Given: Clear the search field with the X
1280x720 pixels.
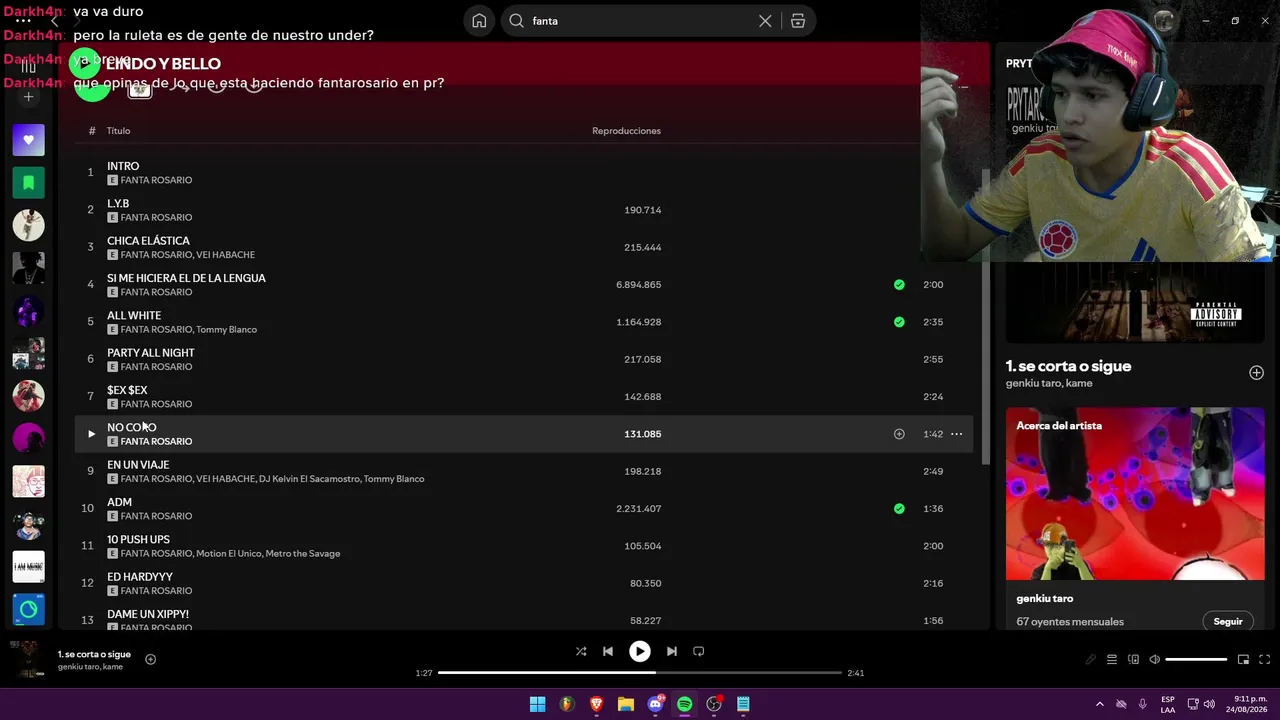Looking at the screenshot, I should tap(765, 21).
